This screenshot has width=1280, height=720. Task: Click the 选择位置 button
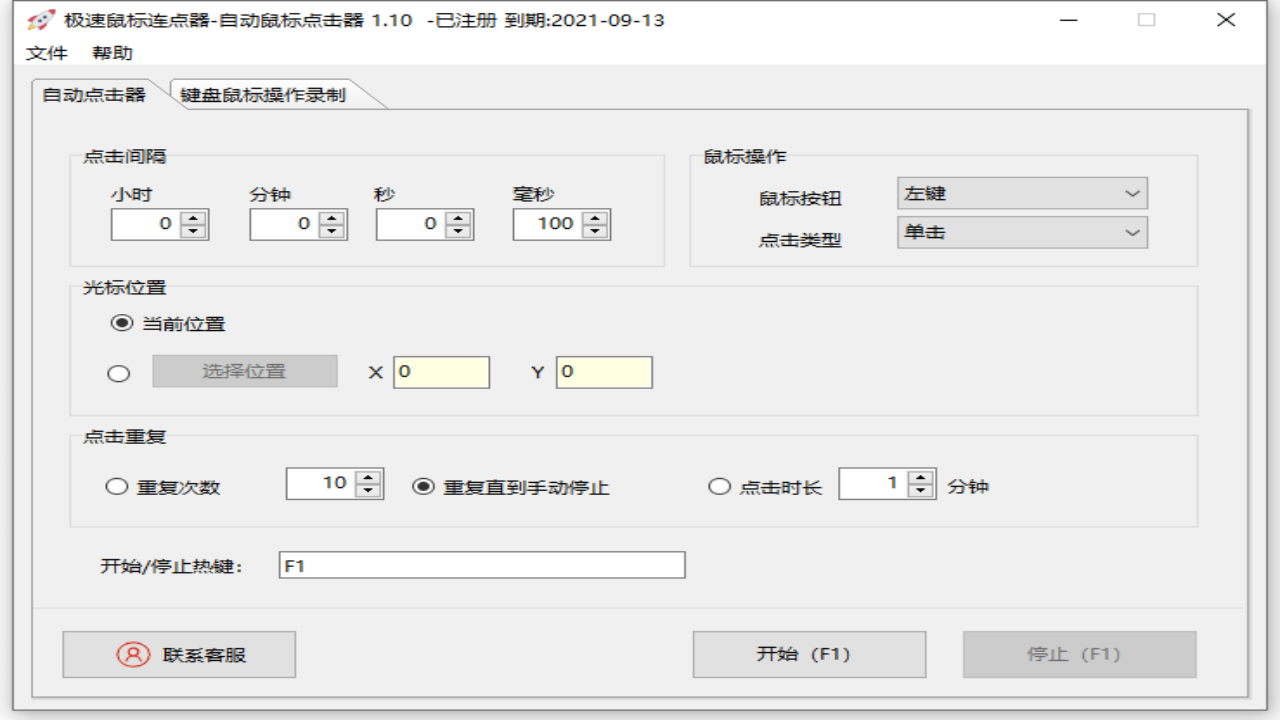coord(245,371)
